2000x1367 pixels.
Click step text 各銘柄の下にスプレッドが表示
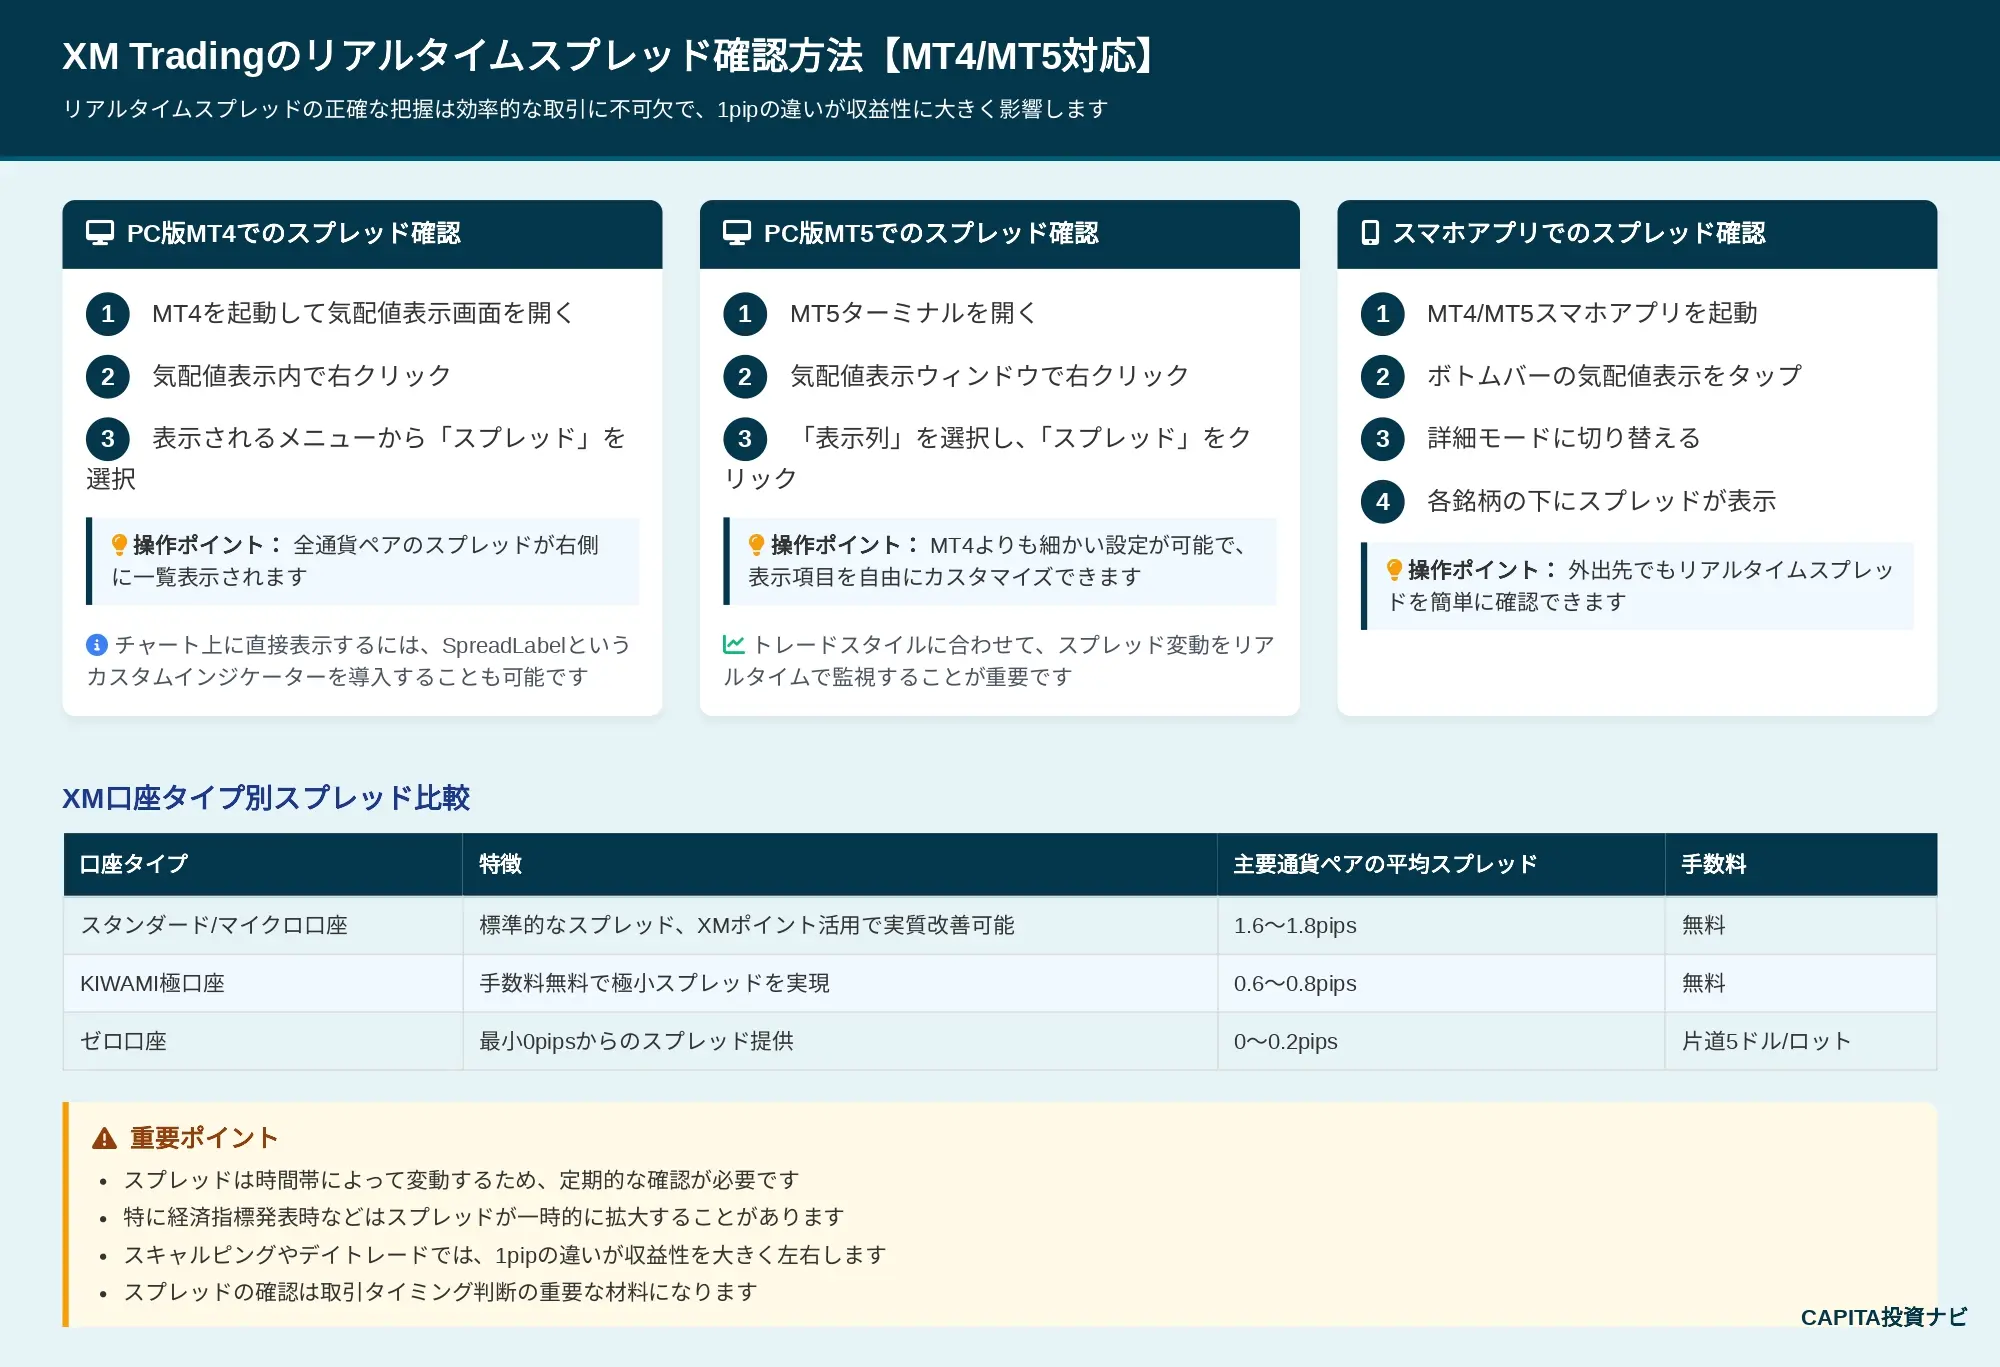click(x=1602, y=501)
